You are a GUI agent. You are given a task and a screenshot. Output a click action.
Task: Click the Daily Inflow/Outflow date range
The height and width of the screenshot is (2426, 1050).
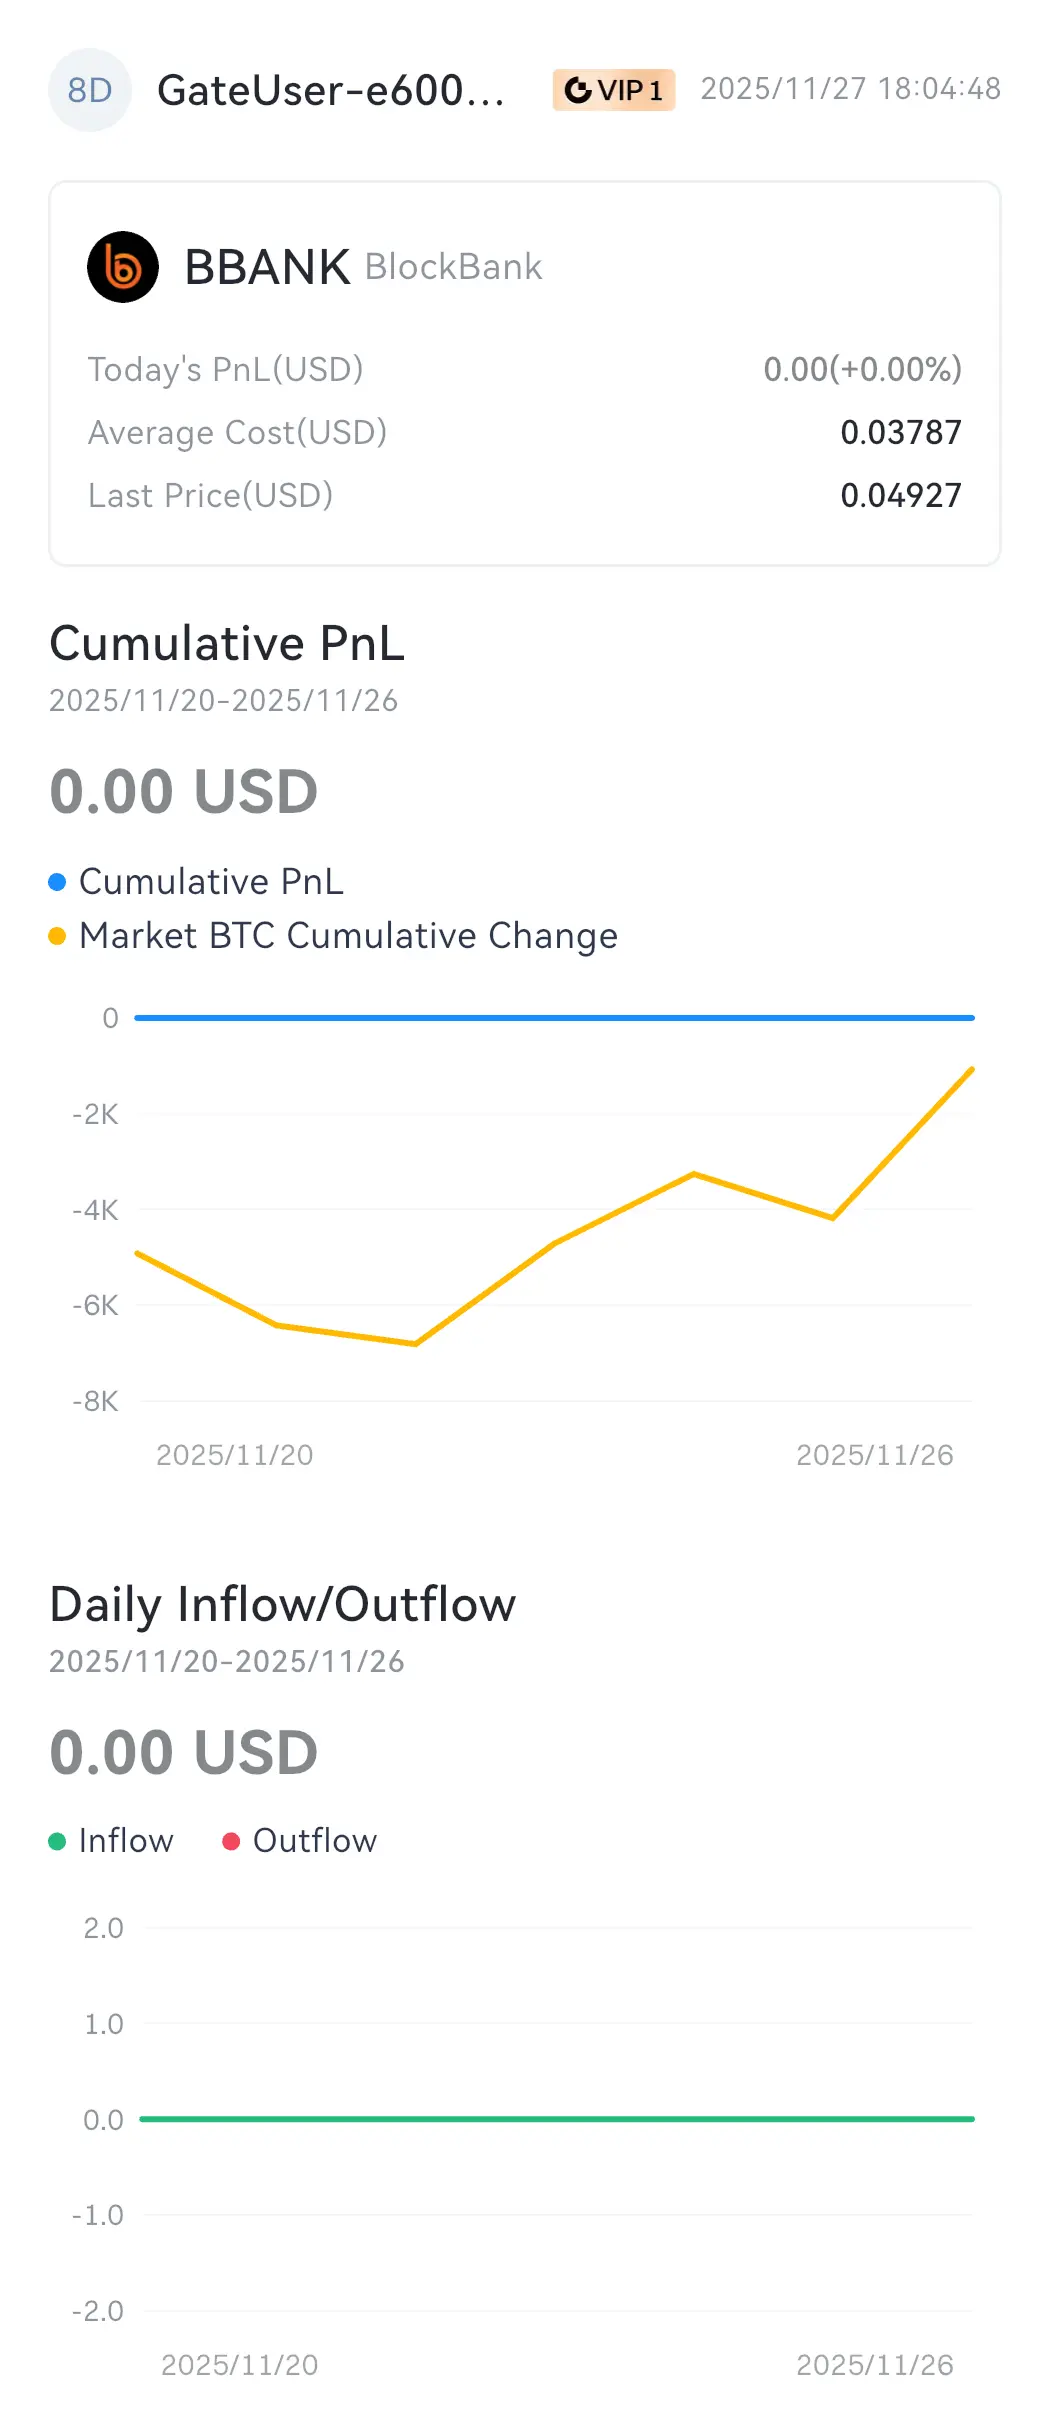[227, 1661]
